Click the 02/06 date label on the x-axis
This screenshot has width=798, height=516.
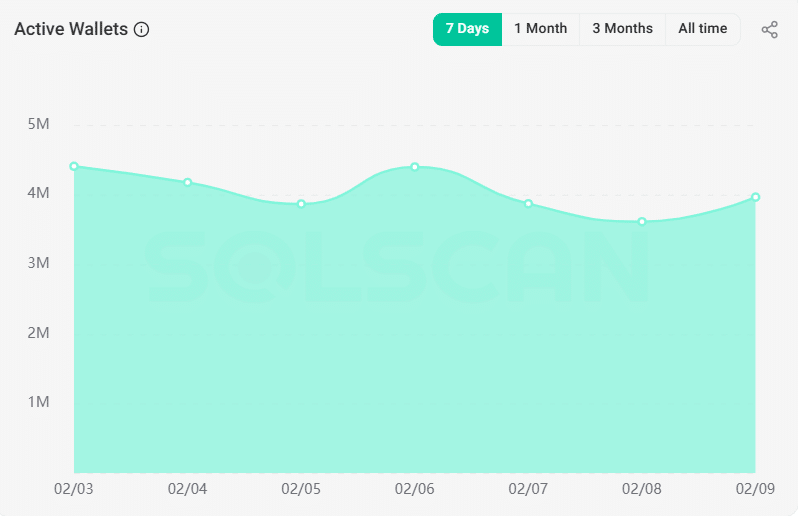[414, 489]
